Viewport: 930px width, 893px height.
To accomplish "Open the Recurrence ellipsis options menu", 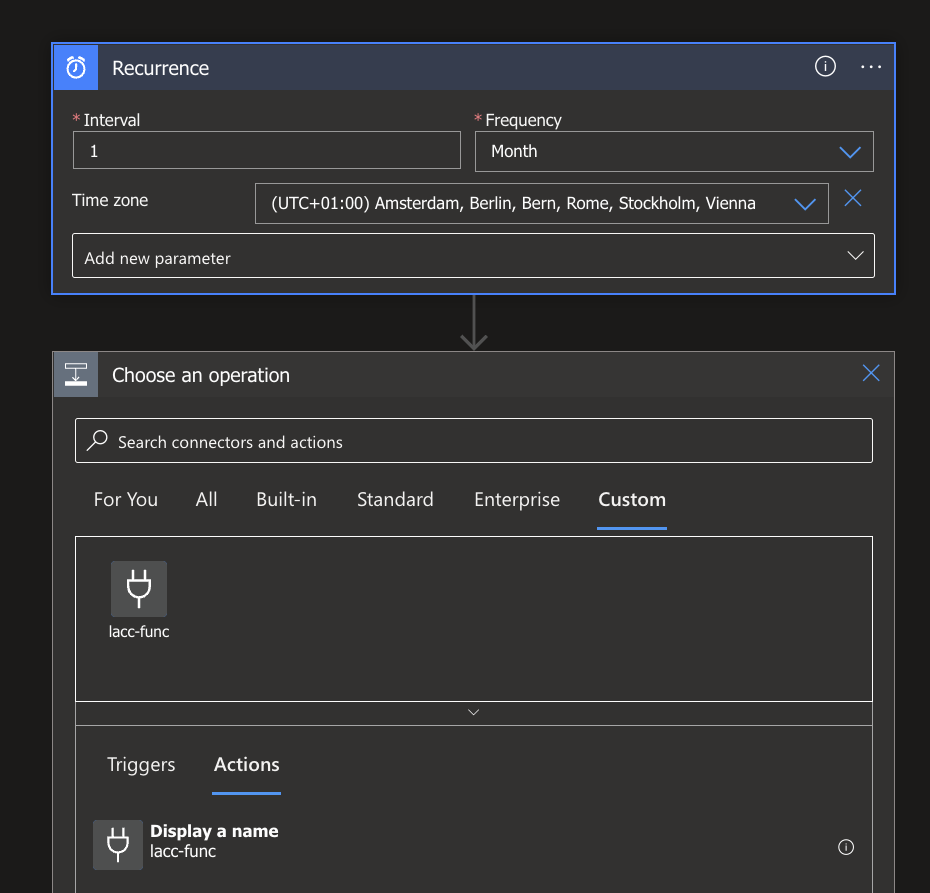I will (x=871, y=67).
